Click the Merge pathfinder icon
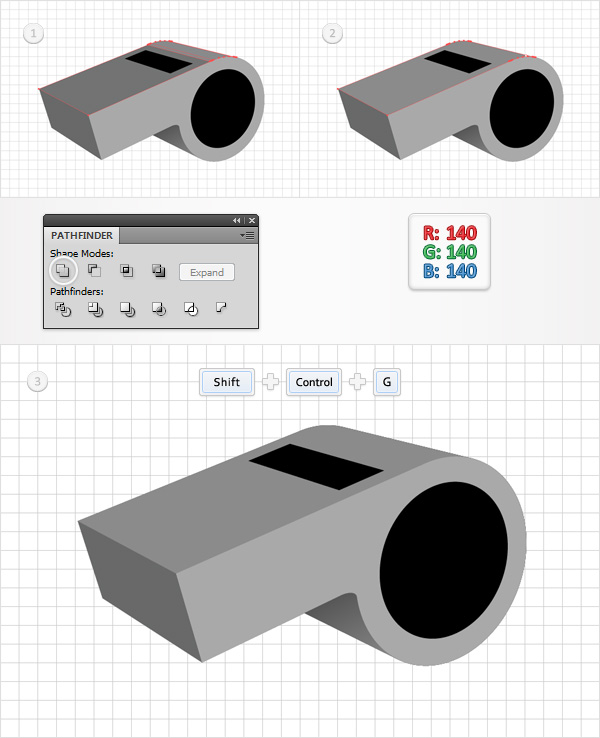600x738 pixels. pyautogui.click(x=127, y=309)
